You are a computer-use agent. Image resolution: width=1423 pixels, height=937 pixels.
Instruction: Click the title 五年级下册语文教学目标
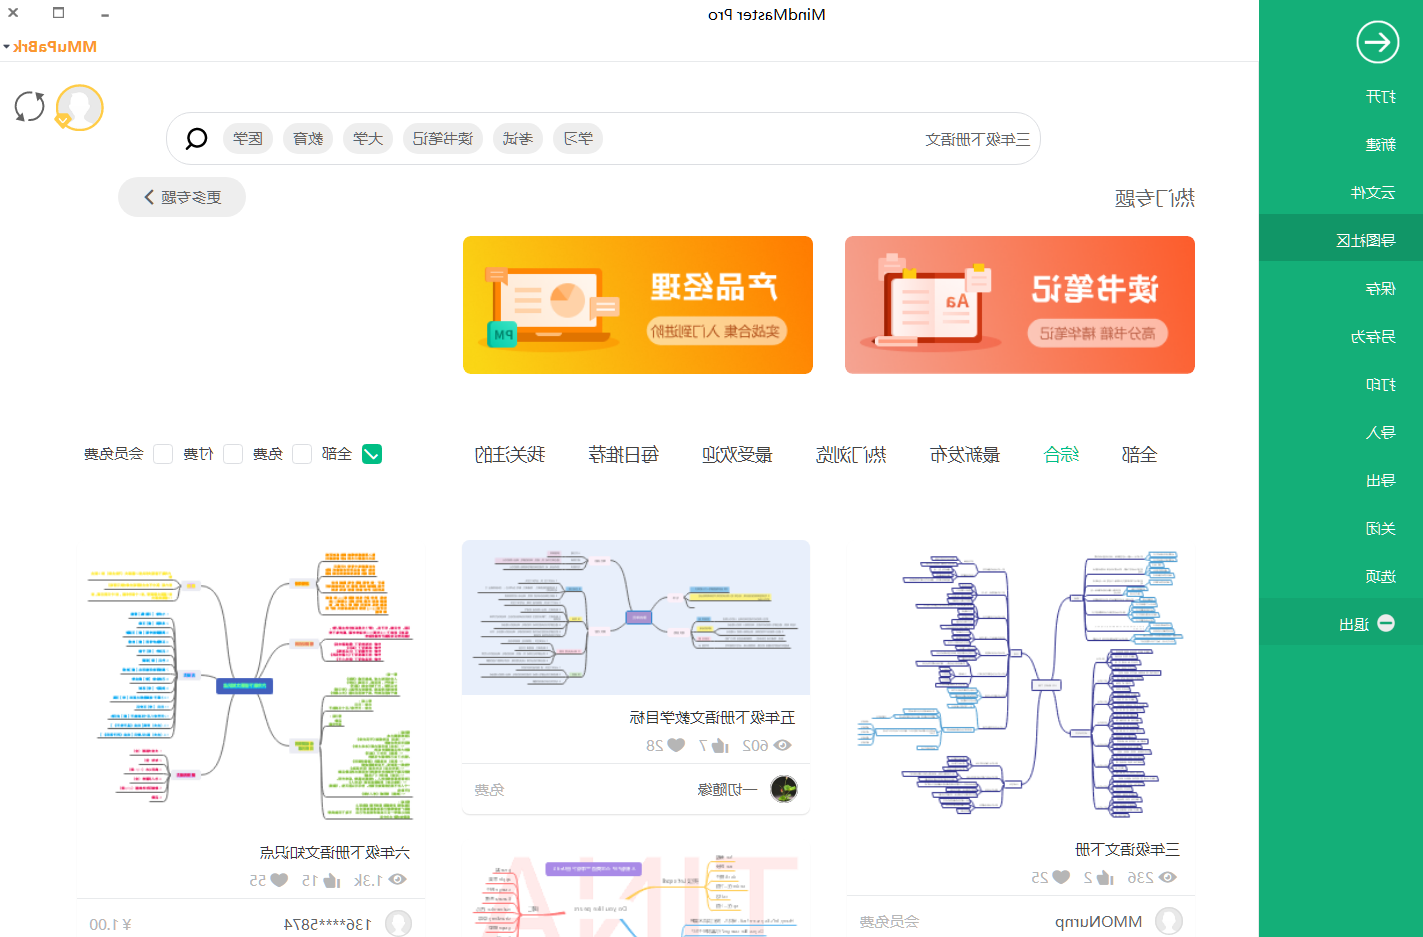coord(712,717)
